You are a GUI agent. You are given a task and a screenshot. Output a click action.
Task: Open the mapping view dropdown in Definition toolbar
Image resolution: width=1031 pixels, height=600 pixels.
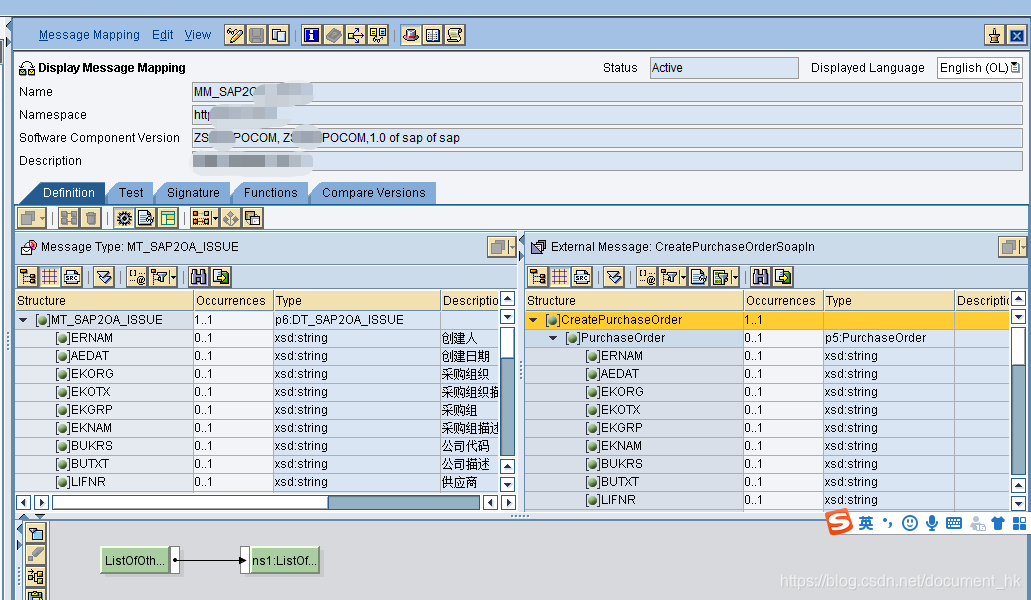coord(215,218)
